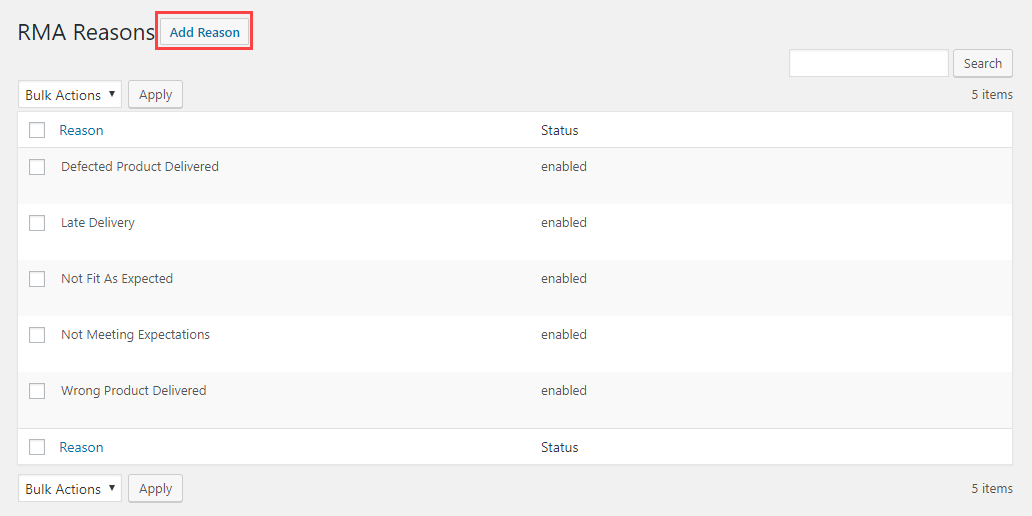1032x516 pixels.
Task: Click the Reason link in the table footer
Action: coord(81,447)
